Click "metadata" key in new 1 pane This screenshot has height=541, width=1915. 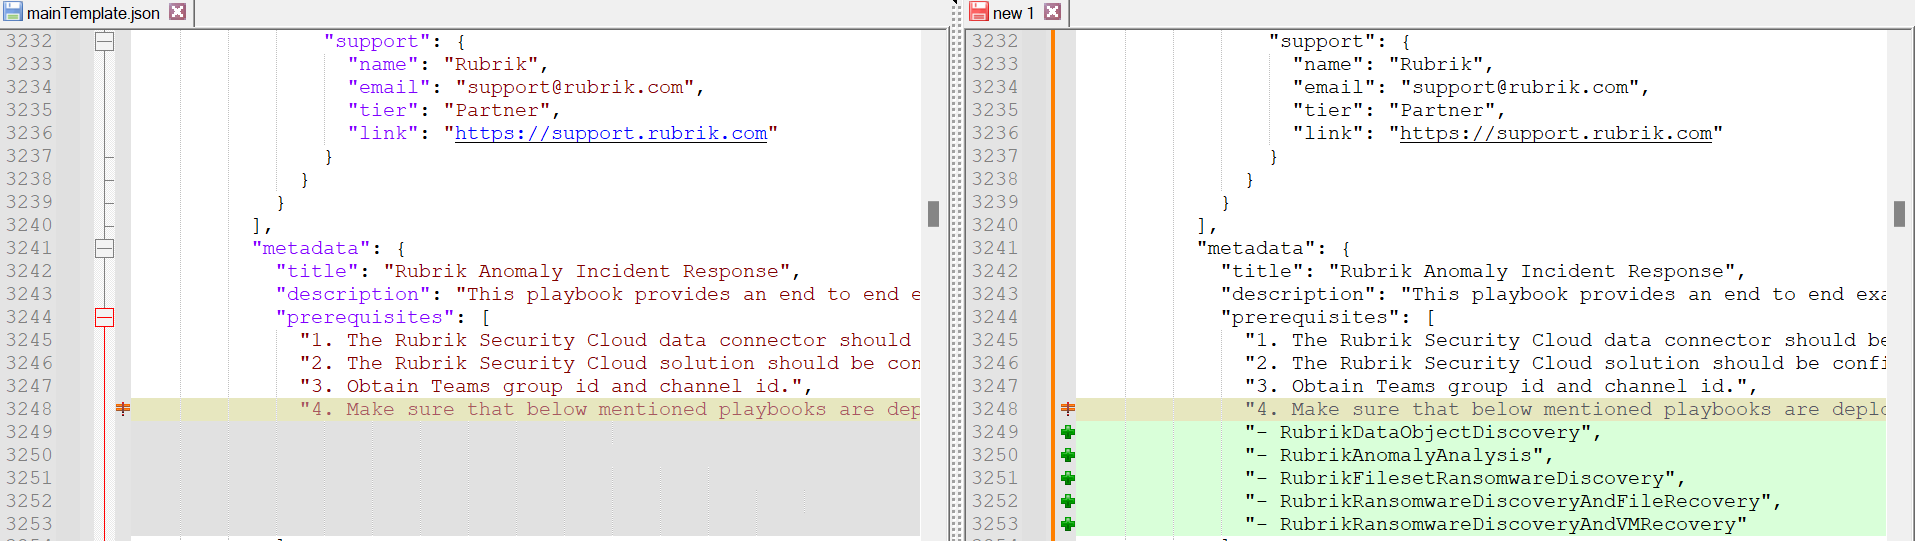pos(1256,248)
